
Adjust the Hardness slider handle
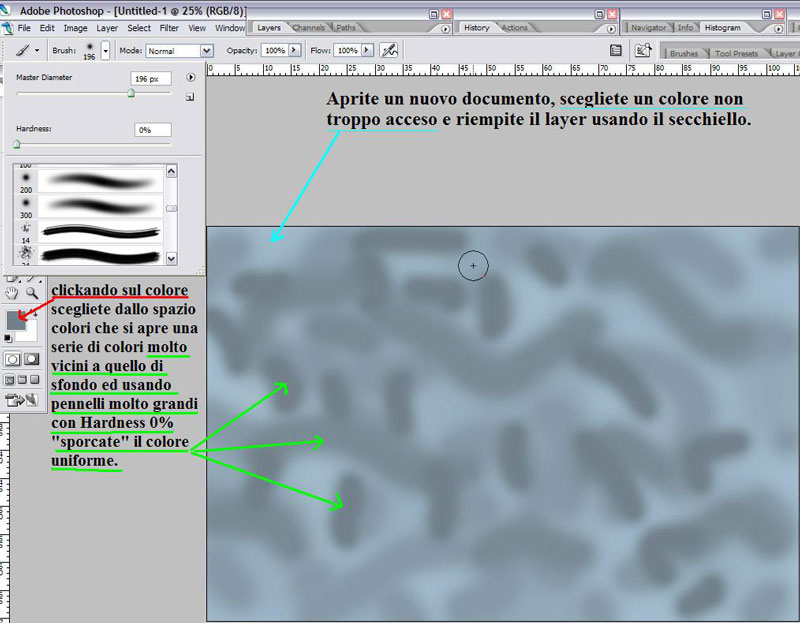point(17,145)
